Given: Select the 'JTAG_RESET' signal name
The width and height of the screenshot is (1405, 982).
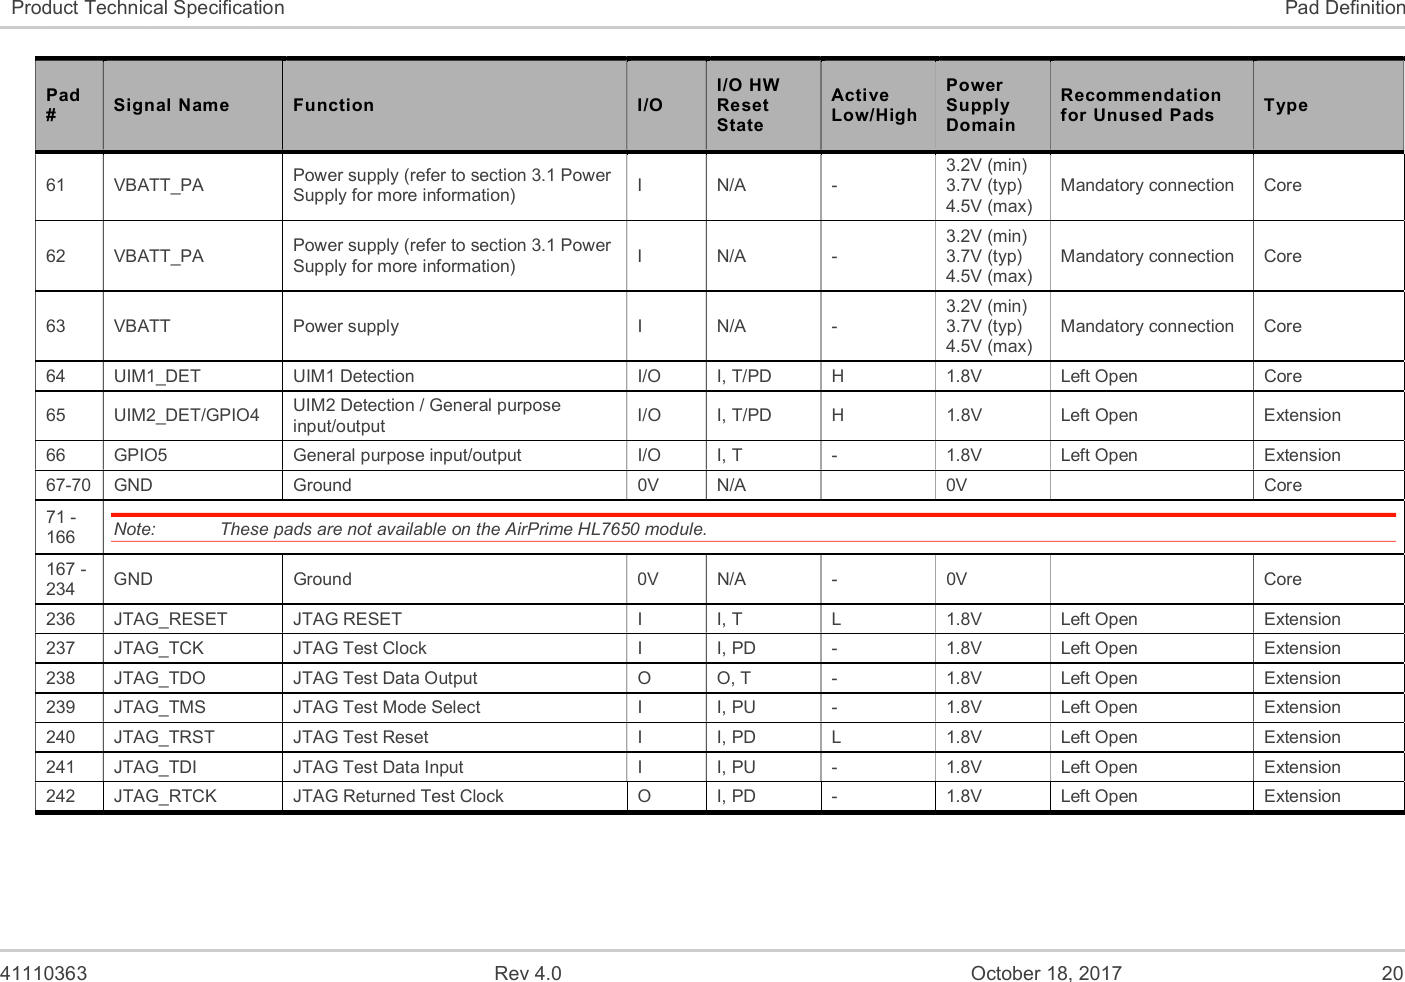Looking at the screenshot, I should [x=170, y=619].
